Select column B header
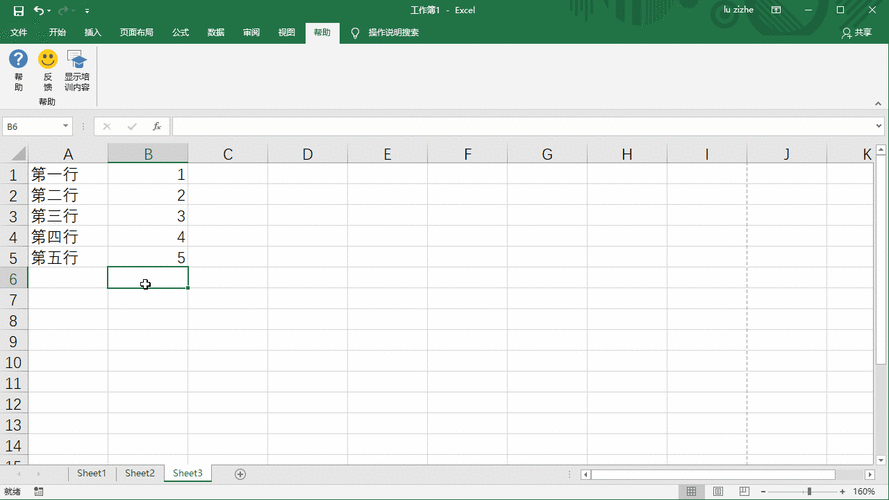Viewport: 889px width, 500px height. (148, 154)
